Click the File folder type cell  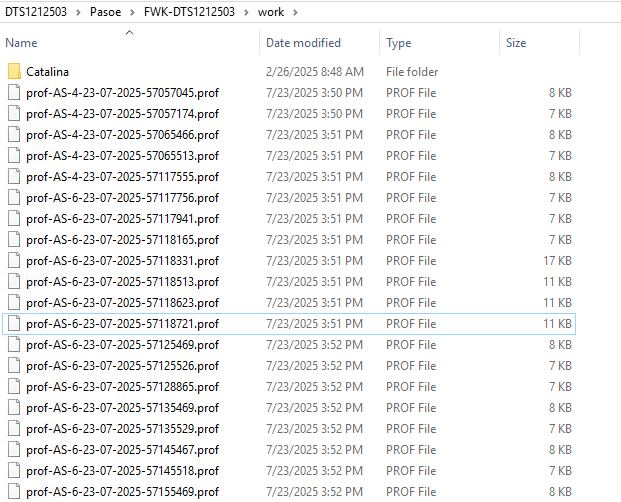coord(412,72)
